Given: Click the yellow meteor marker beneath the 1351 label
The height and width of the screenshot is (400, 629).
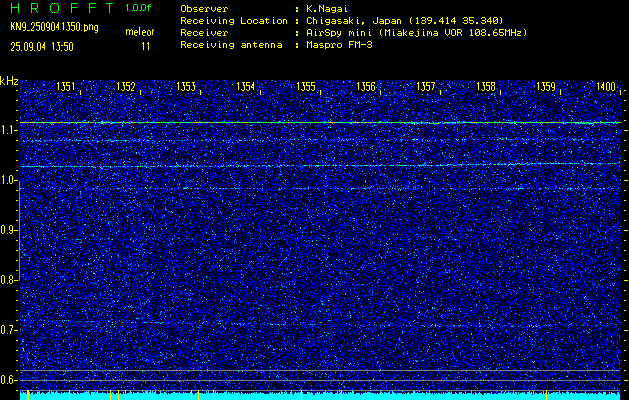Looking at the screenshot, I should click(69, 395).
